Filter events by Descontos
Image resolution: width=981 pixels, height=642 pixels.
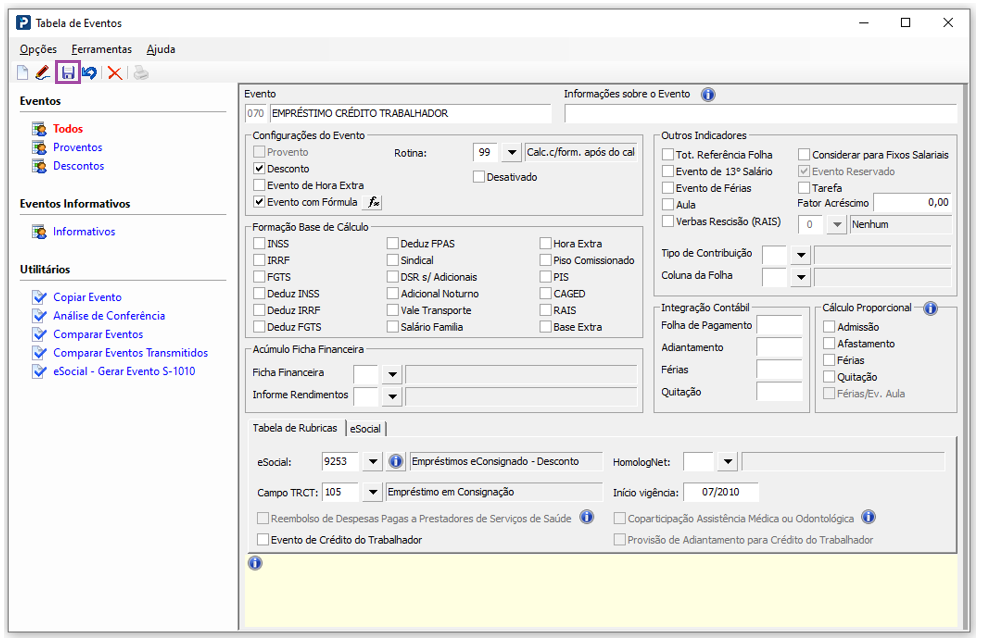(x=78, y=166)
